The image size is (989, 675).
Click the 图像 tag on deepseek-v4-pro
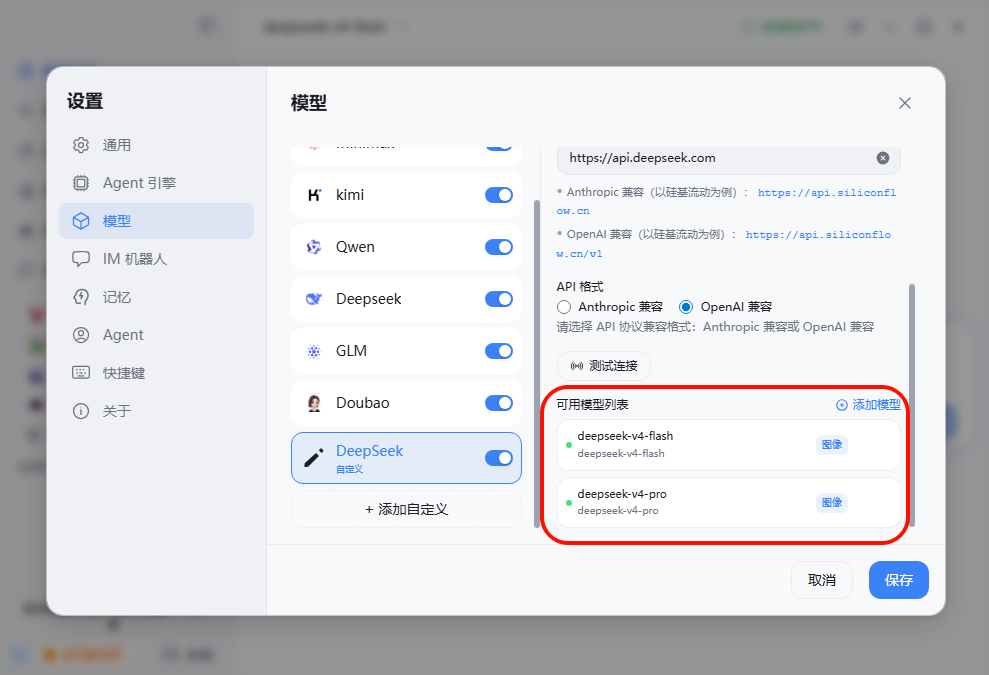[x=832, y=503]
